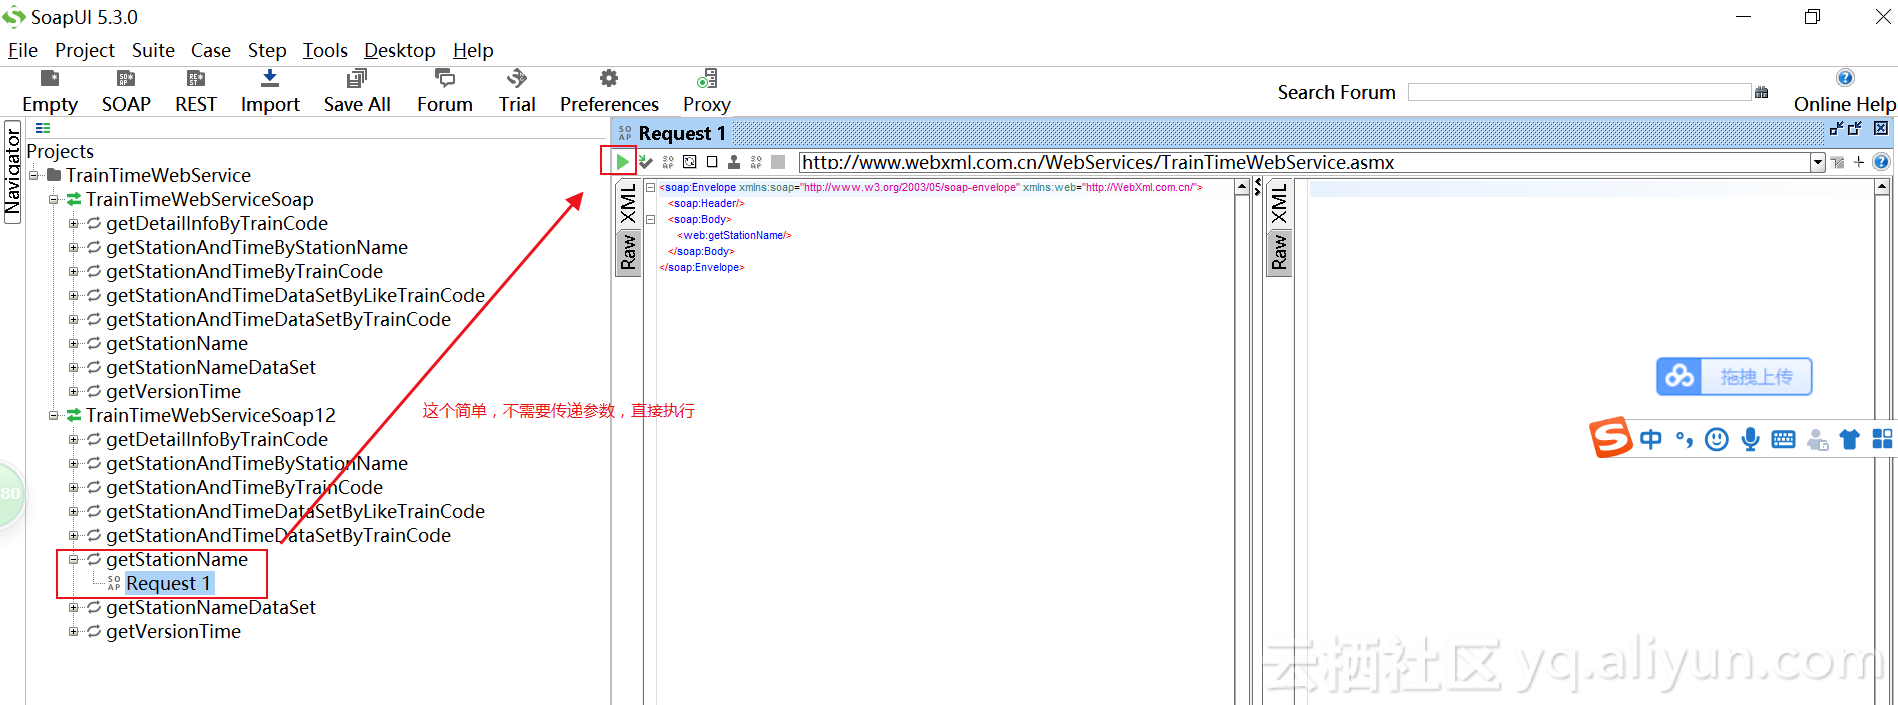1898x705 pixels.
Task: Click the stamp-shaped request toolbar icon
Action: point(734,162)
